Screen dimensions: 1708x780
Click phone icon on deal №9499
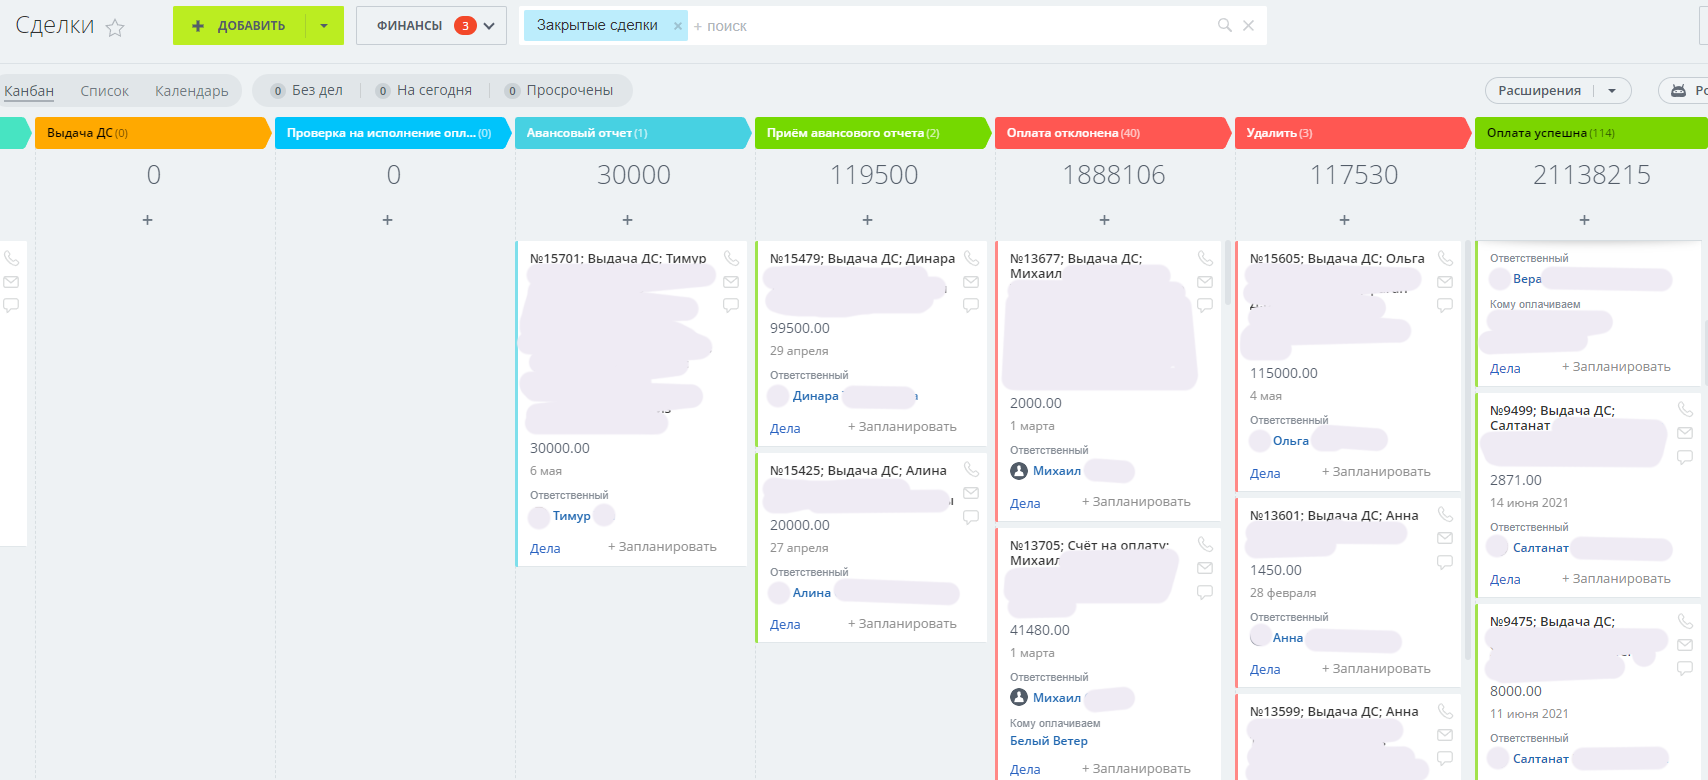click(x=1685, y=409)
